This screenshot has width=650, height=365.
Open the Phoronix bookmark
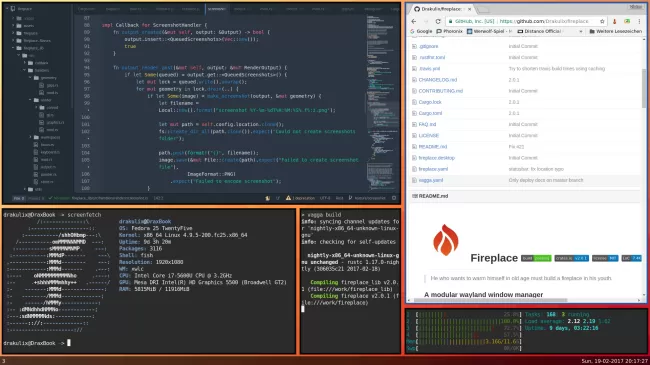pyautogui.click(x=449, y=31)
